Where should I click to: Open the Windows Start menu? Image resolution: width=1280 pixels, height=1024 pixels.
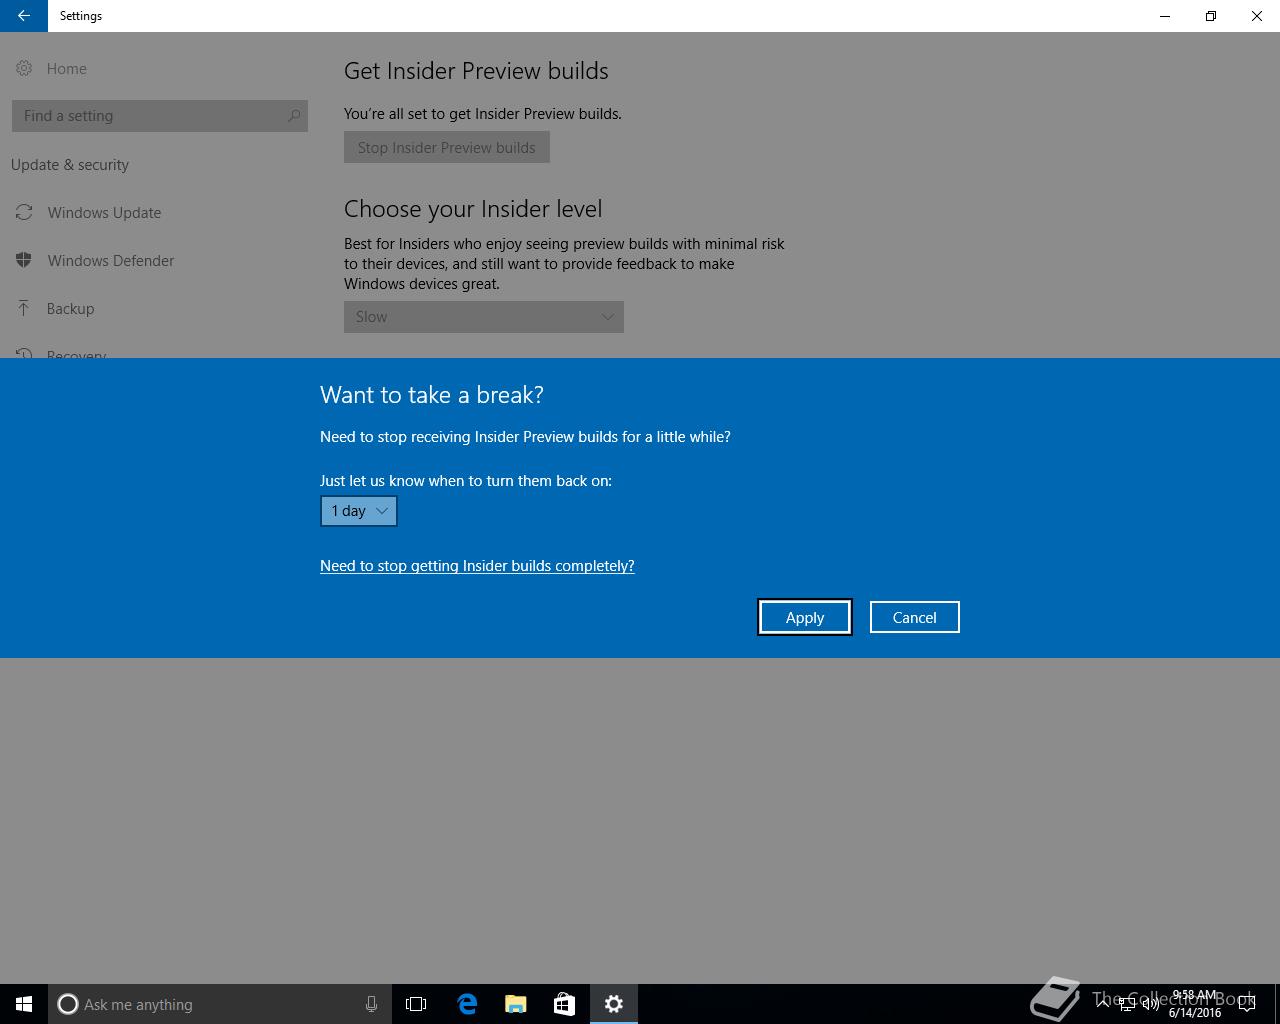[24, 1004]
